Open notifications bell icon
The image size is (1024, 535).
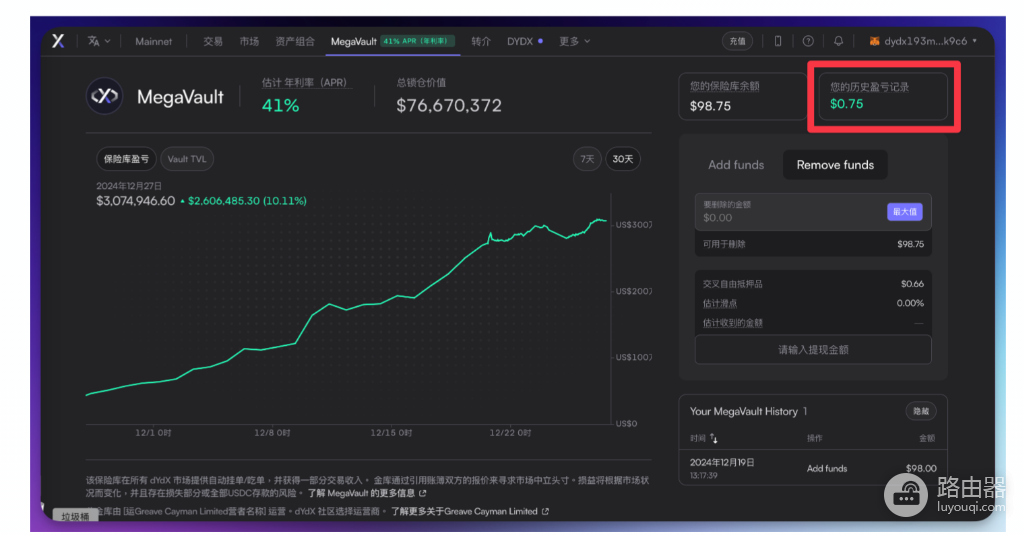[x=839, y=41]
